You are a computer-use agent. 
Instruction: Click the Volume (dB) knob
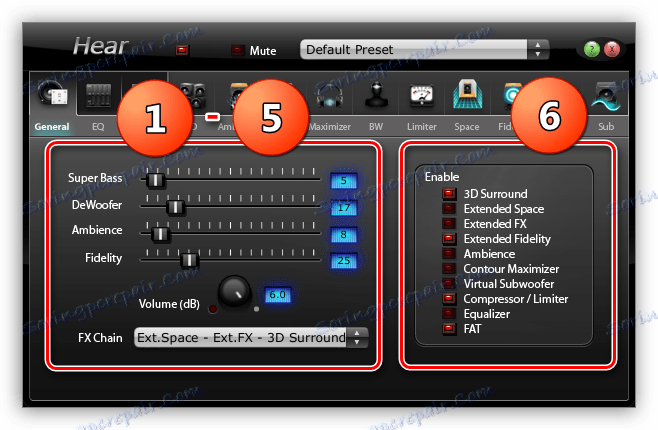point(234,292)
